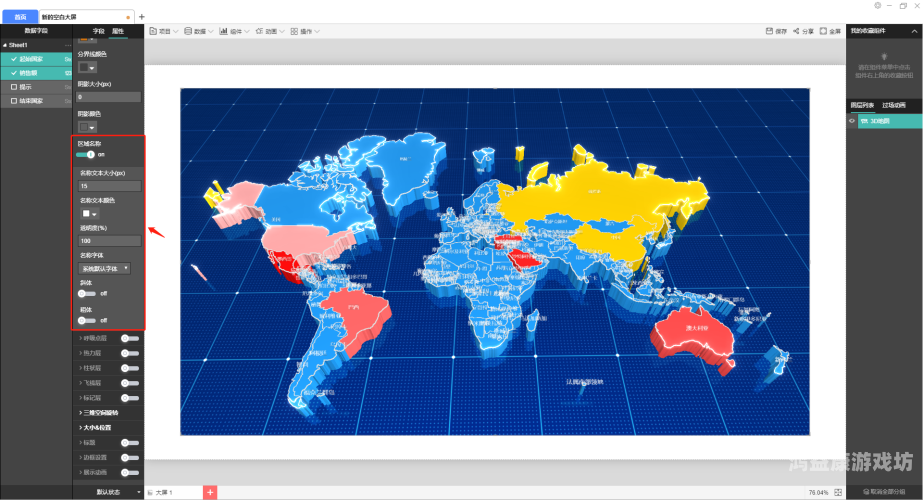Enable the 展示动画 switch
This screenshot has width=923, height=500.
130,472
